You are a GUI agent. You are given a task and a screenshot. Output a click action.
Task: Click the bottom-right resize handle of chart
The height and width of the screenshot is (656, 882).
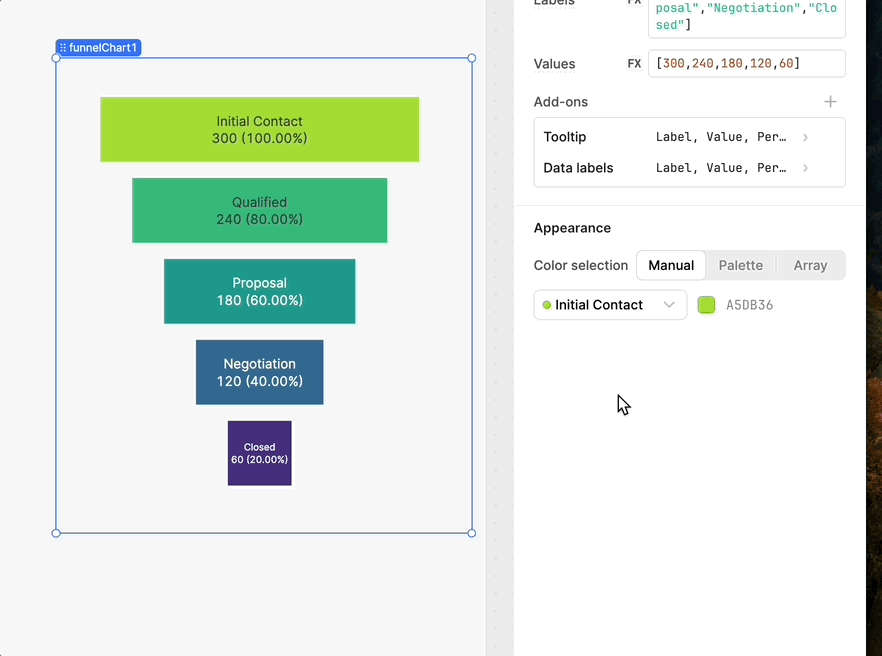[471, 533]
